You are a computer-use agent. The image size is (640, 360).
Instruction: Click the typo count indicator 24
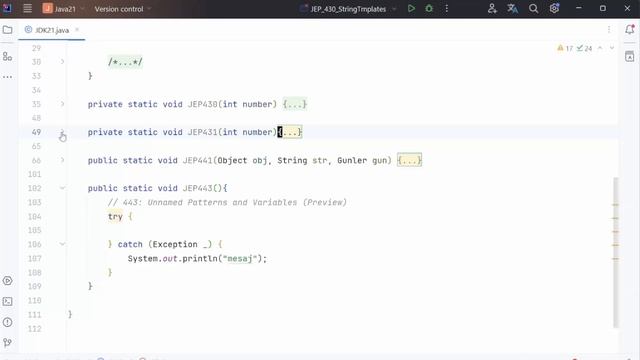(x=584, y=48)
